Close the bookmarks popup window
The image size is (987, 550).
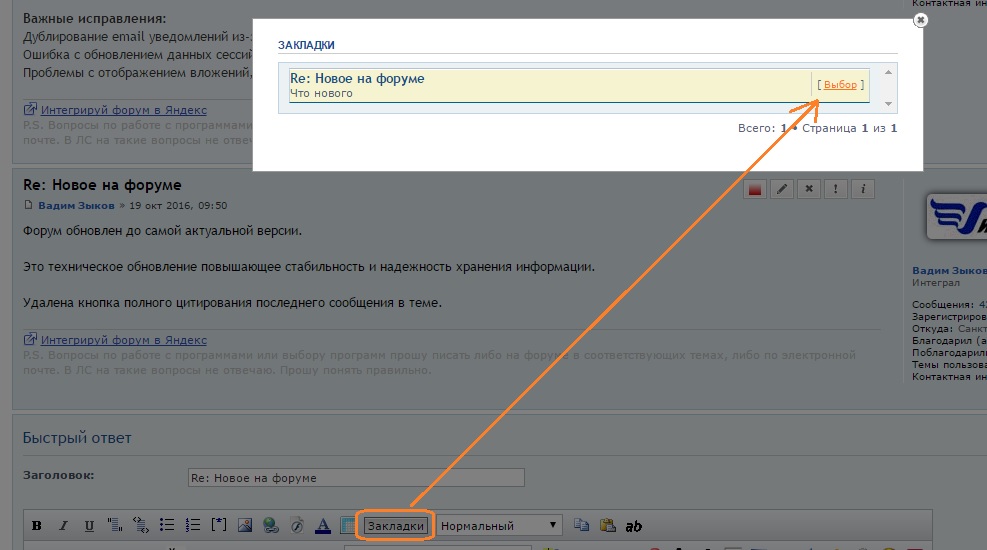[x=921, y=19]
